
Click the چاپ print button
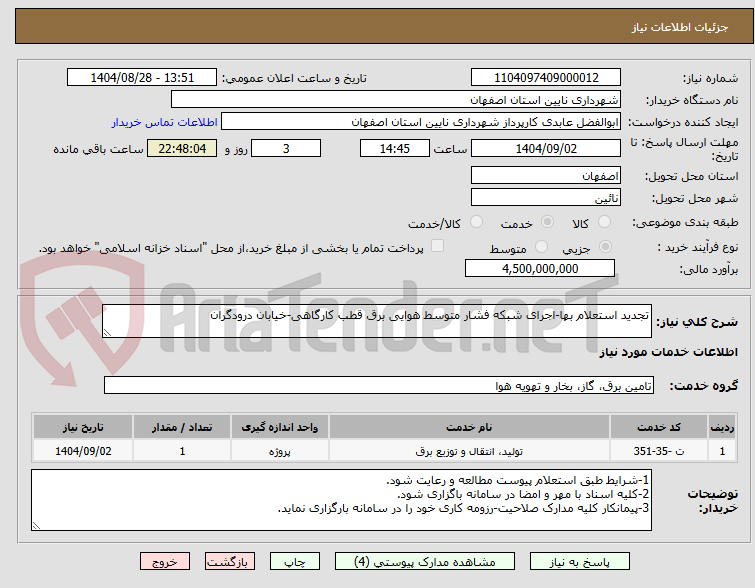295,562
